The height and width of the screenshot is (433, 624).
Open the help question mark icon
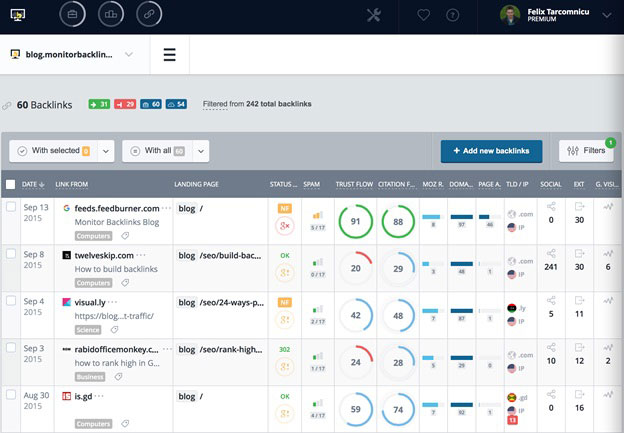coord(453,15)
